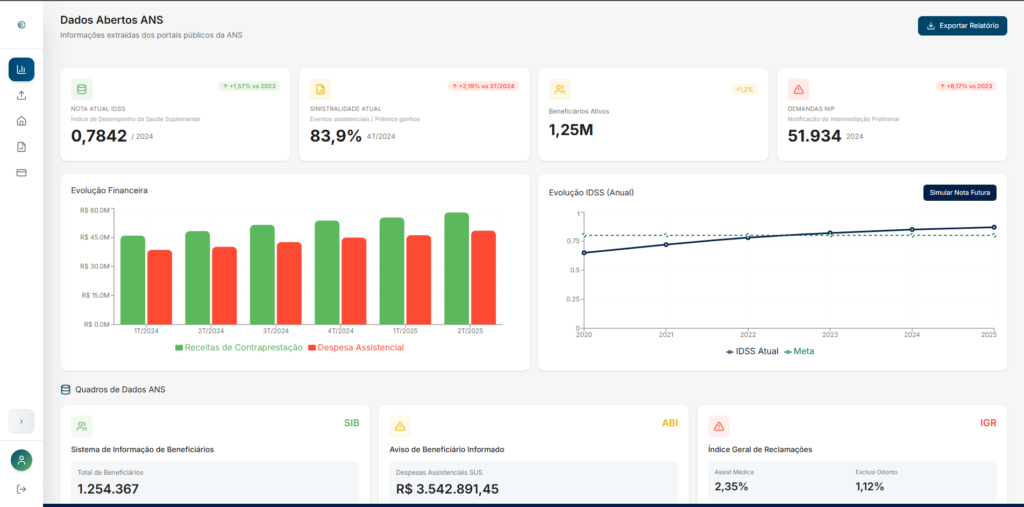The width and height of the screenshot is (1024, 507).
Task: Click the logout icon at sidebar bottom
Action: tap(21, 489)
